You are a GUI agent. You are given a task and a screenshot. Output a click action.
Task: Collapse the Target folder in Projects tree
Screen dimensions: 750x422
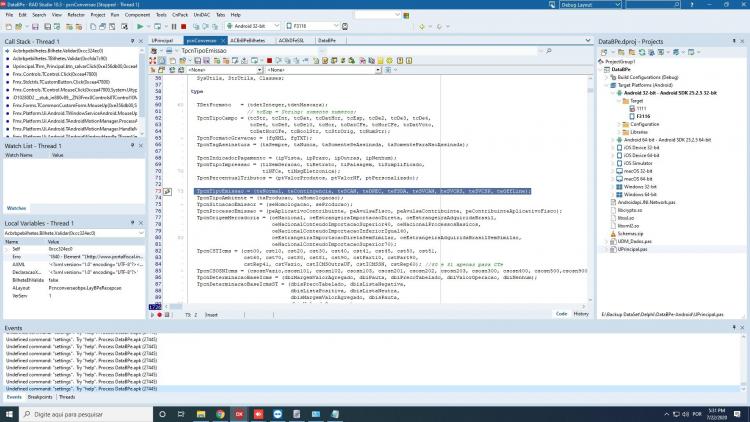coord(618,101)
